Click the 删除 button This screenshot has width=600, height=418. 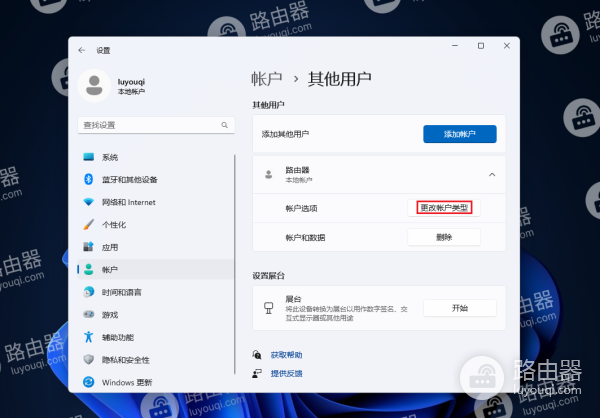444,237
